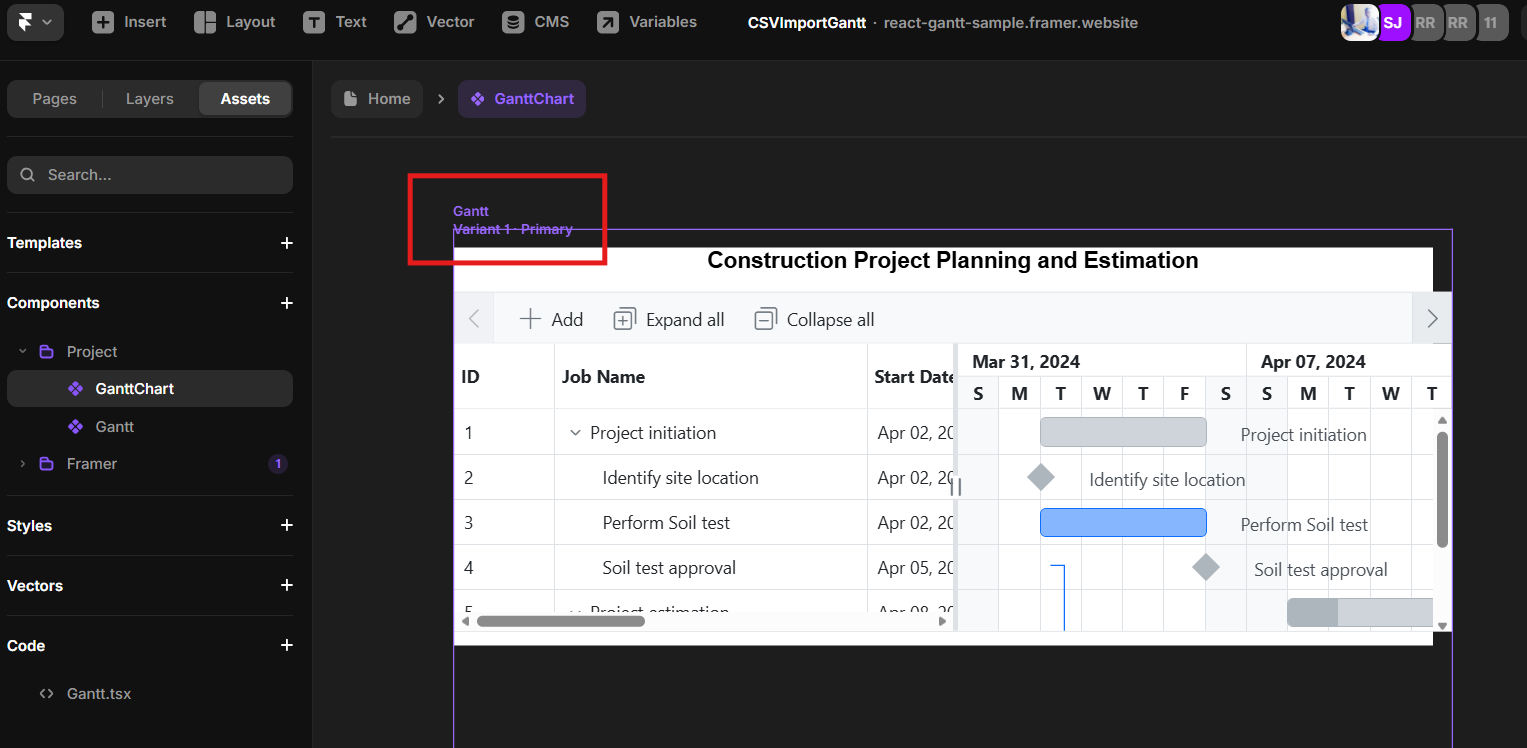1527x748 pixels.
Task: Select the Vector tool
Action: point(433,21)
